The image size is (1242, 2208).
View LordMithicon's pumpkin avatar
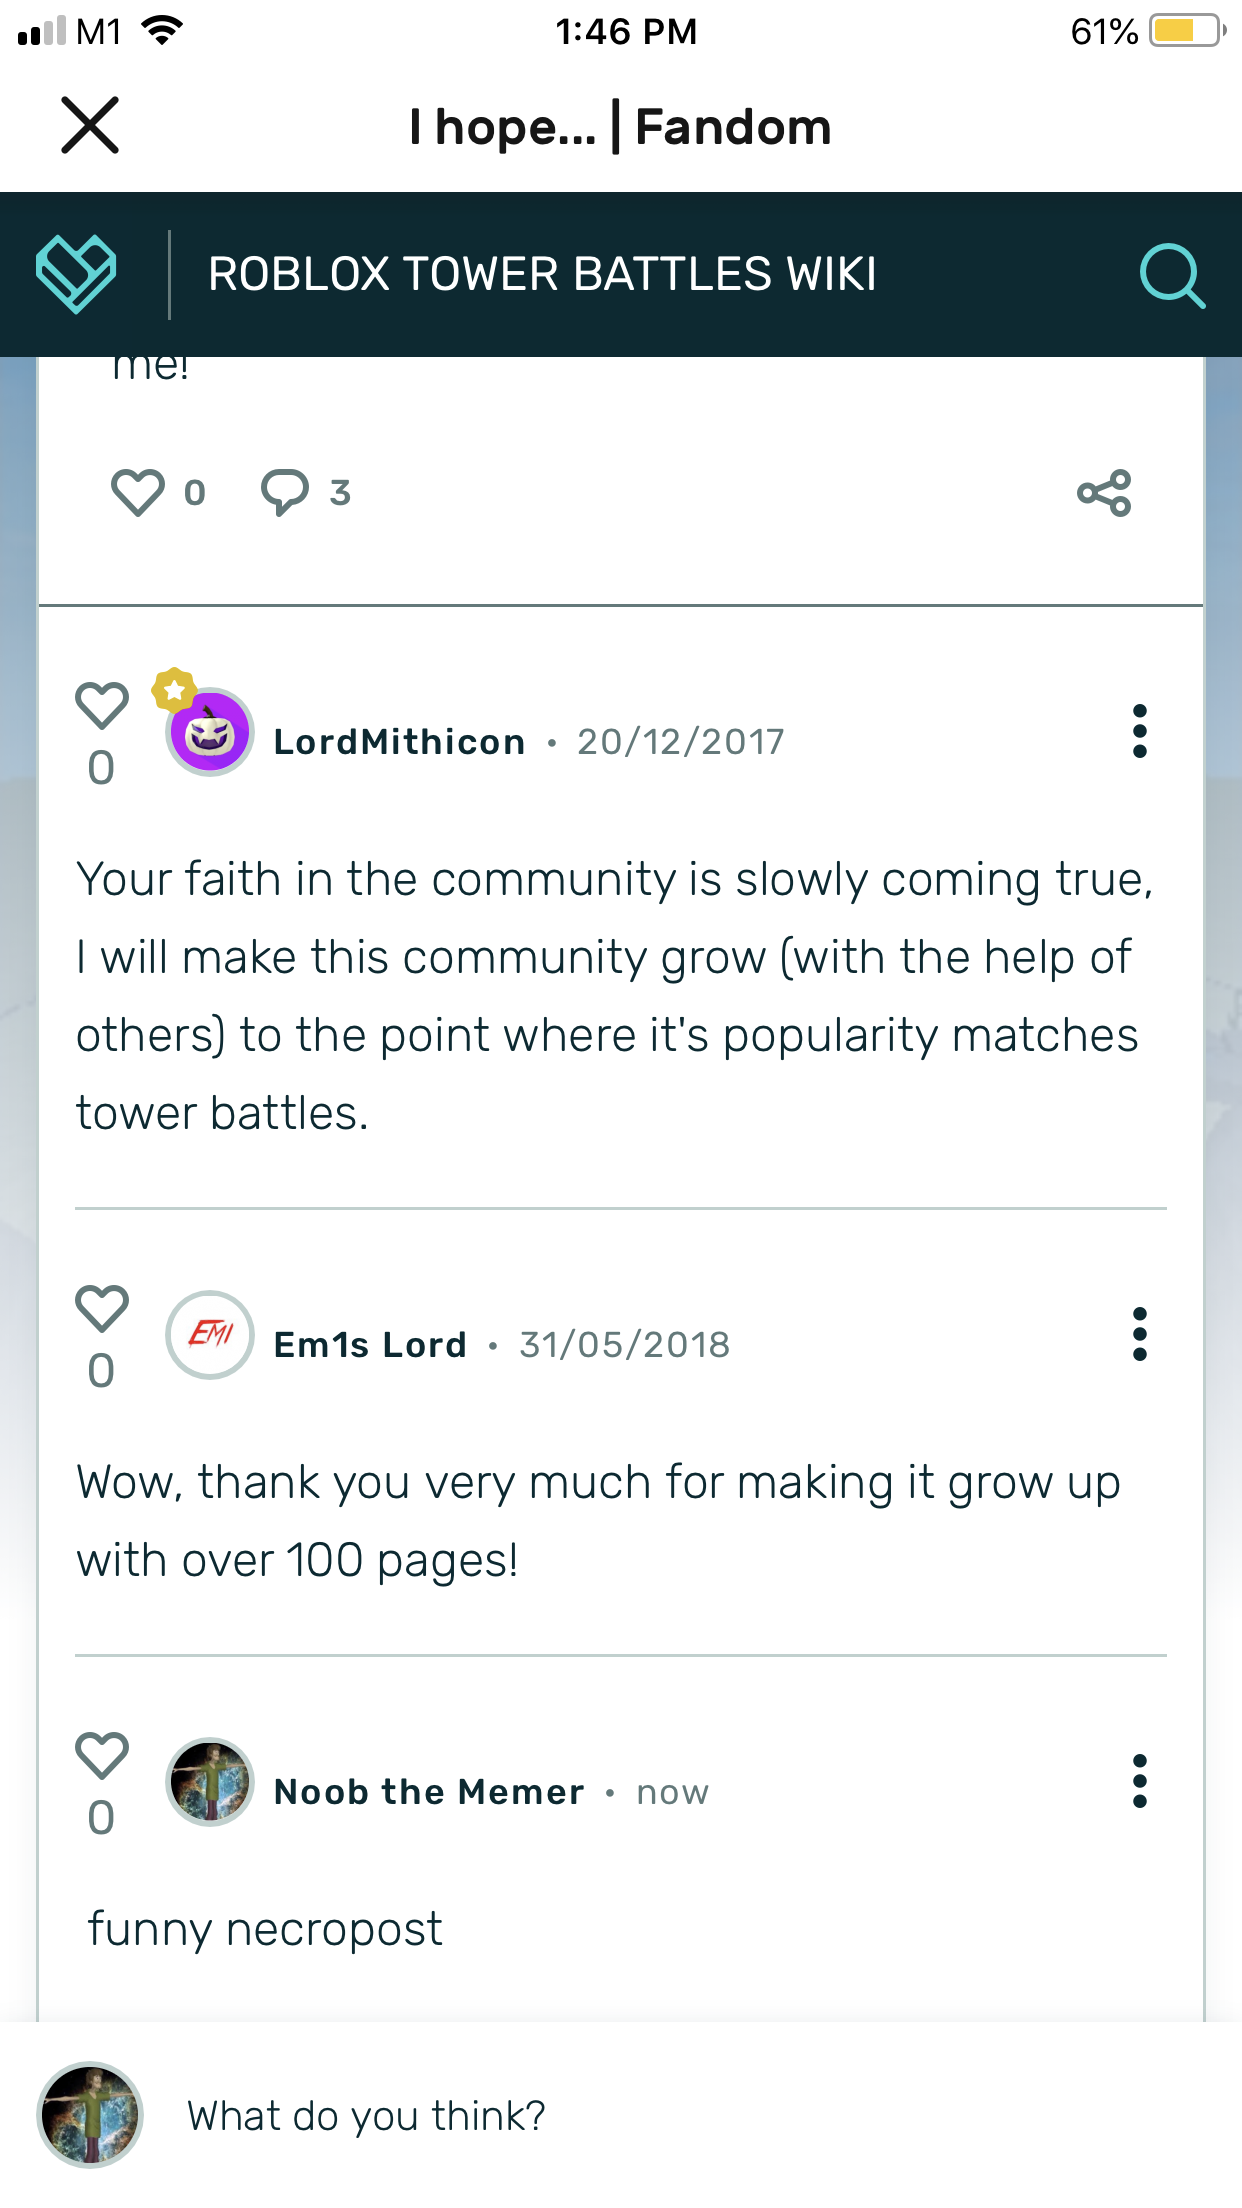point(210,733)
